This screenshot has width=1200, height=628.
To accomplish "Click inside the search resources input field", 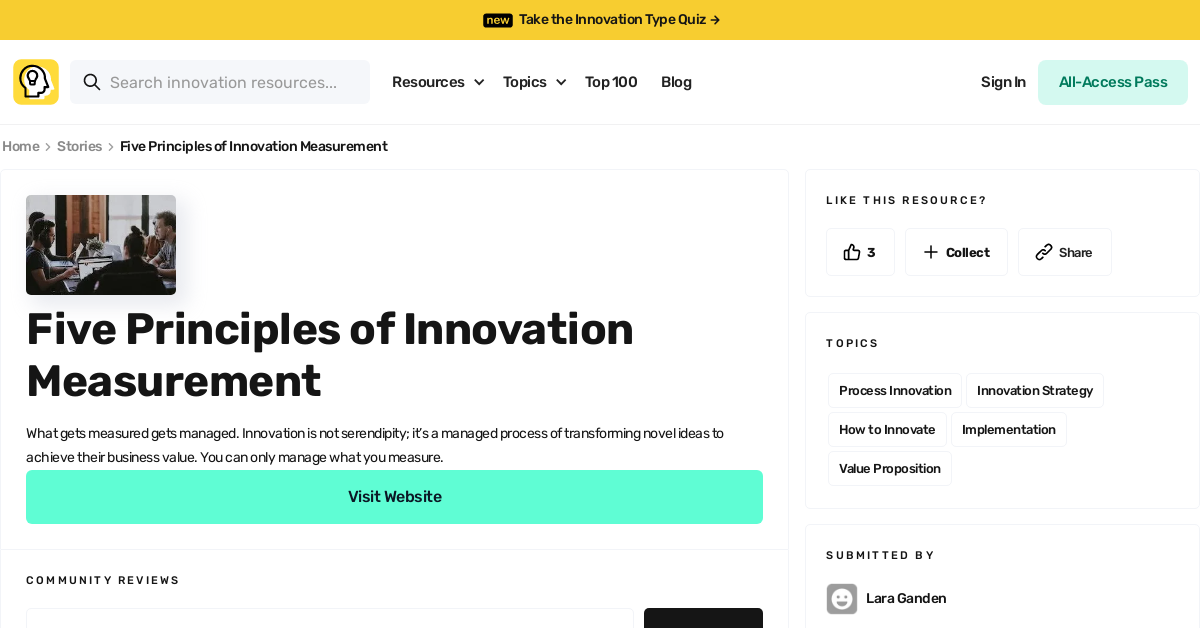I will click(230, 82).
